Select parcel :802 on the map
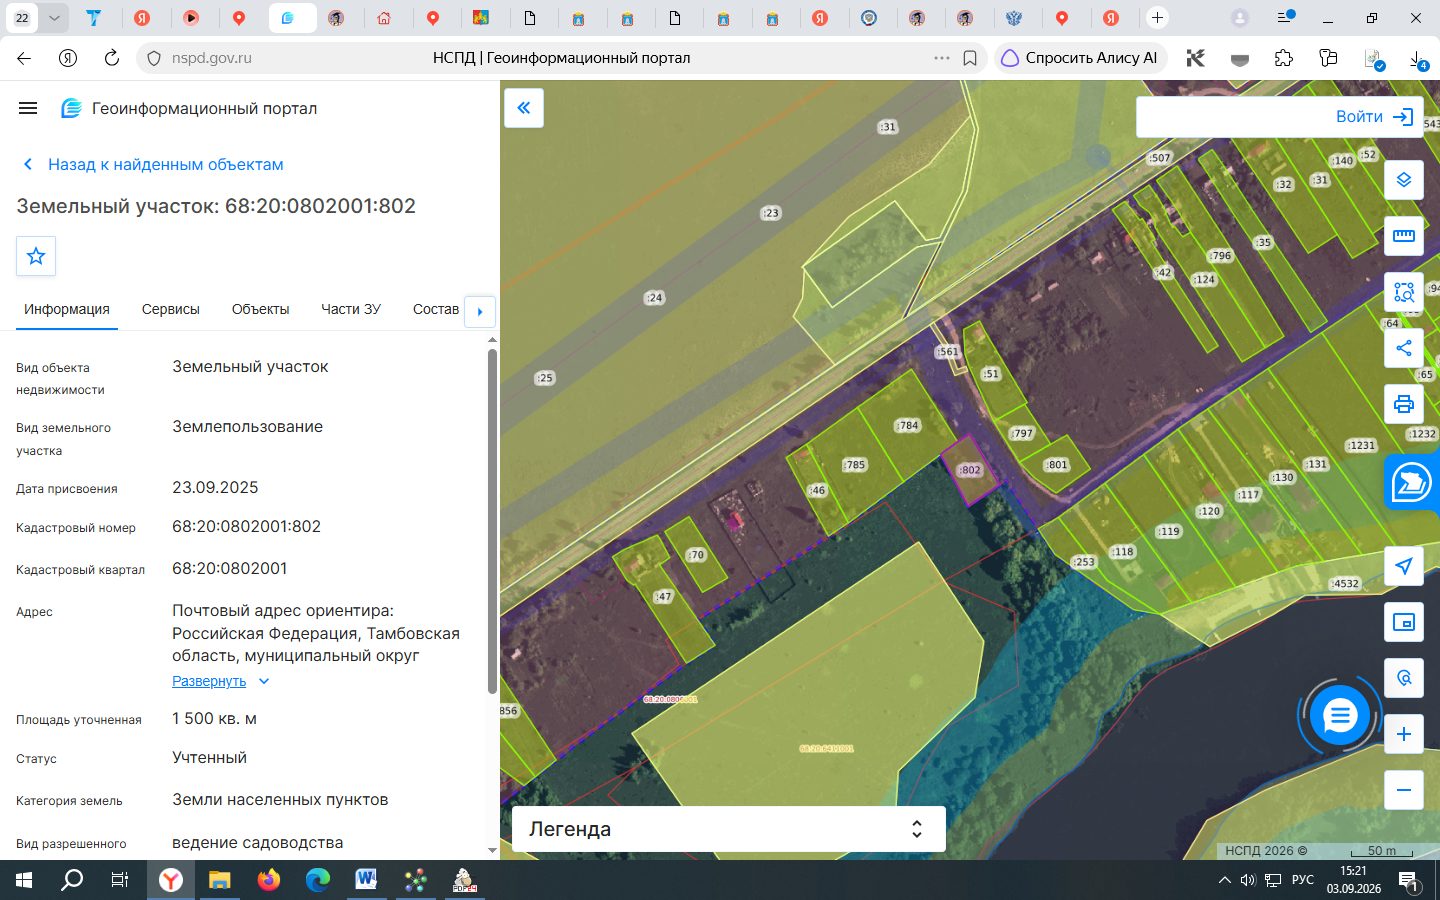Screen dimensions: 1440x900 tap(970, 469)
